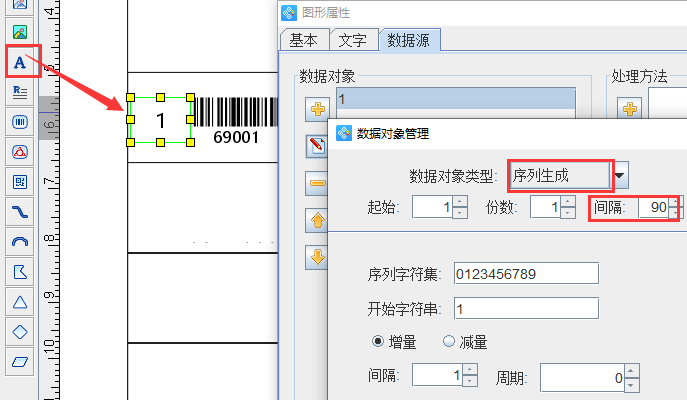Click the 序列生成 type combo box
This screenshot has height=400, width=687.
560,176
